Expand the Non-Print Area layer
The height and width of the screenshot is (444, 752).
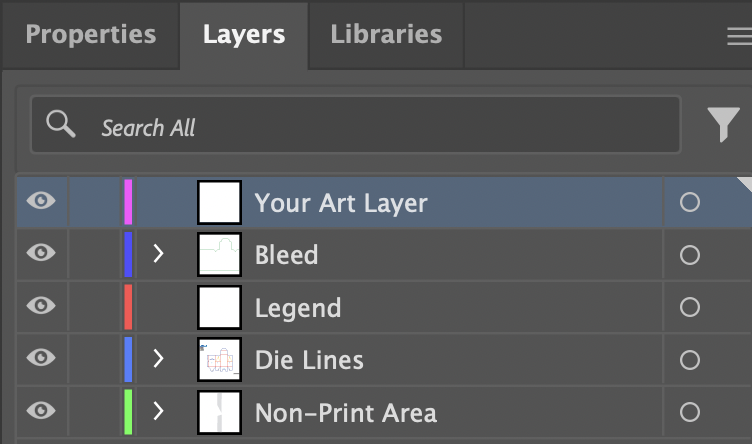click(158, 411)
